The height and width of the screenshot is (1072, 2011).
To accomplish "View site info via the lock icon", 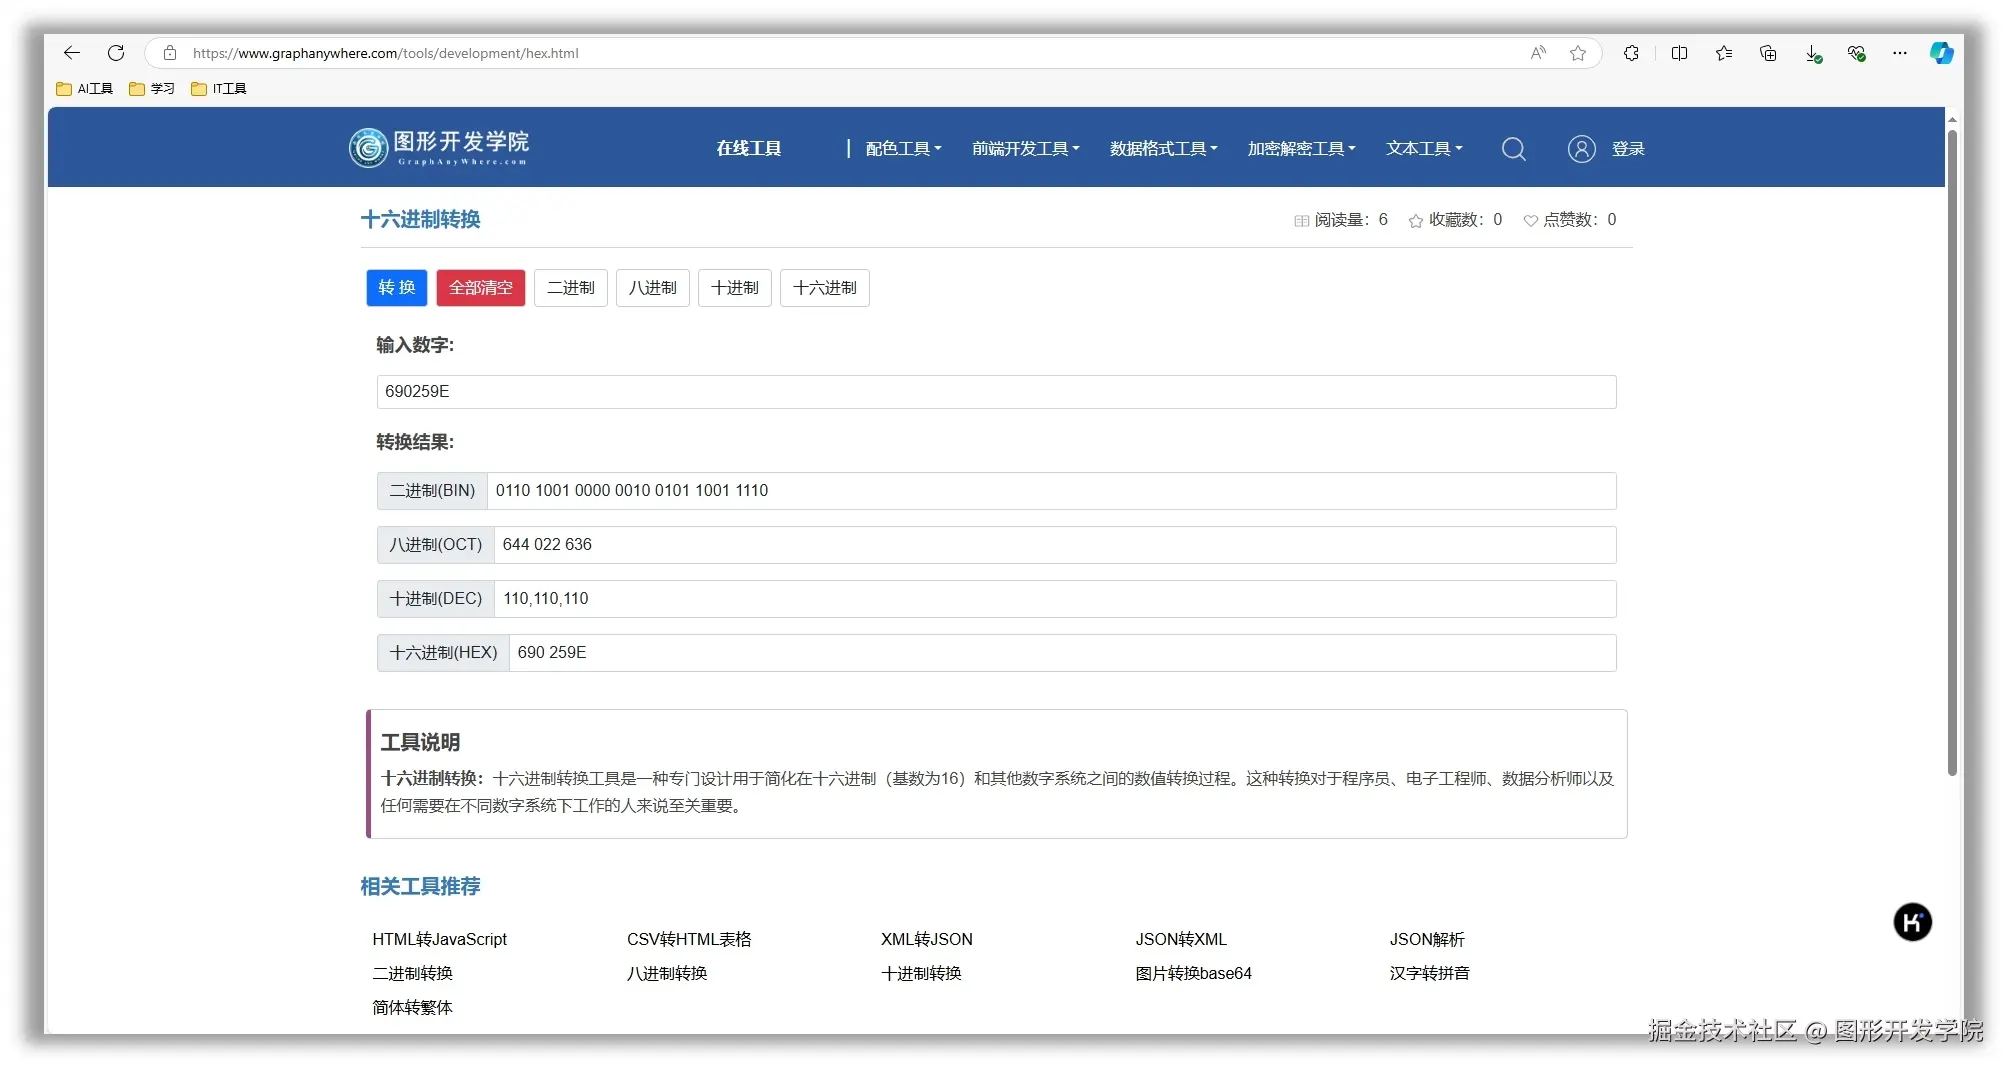I will click(x=170, y=53).
